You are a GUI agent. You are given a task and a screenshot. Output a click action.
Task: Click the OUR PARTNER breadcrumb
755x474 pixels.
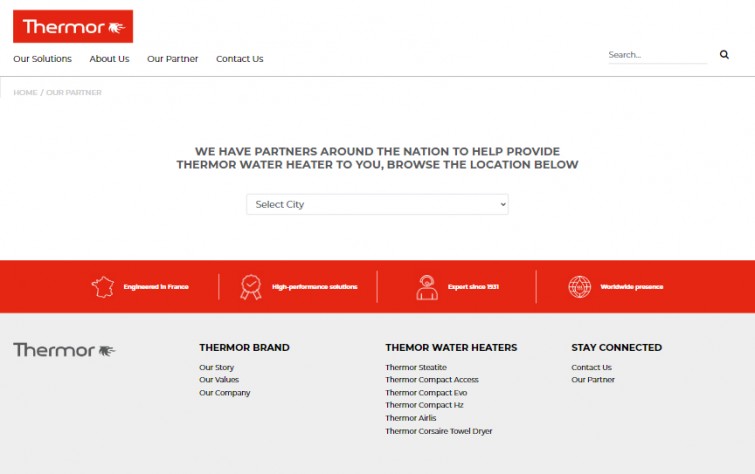[74, 92]
